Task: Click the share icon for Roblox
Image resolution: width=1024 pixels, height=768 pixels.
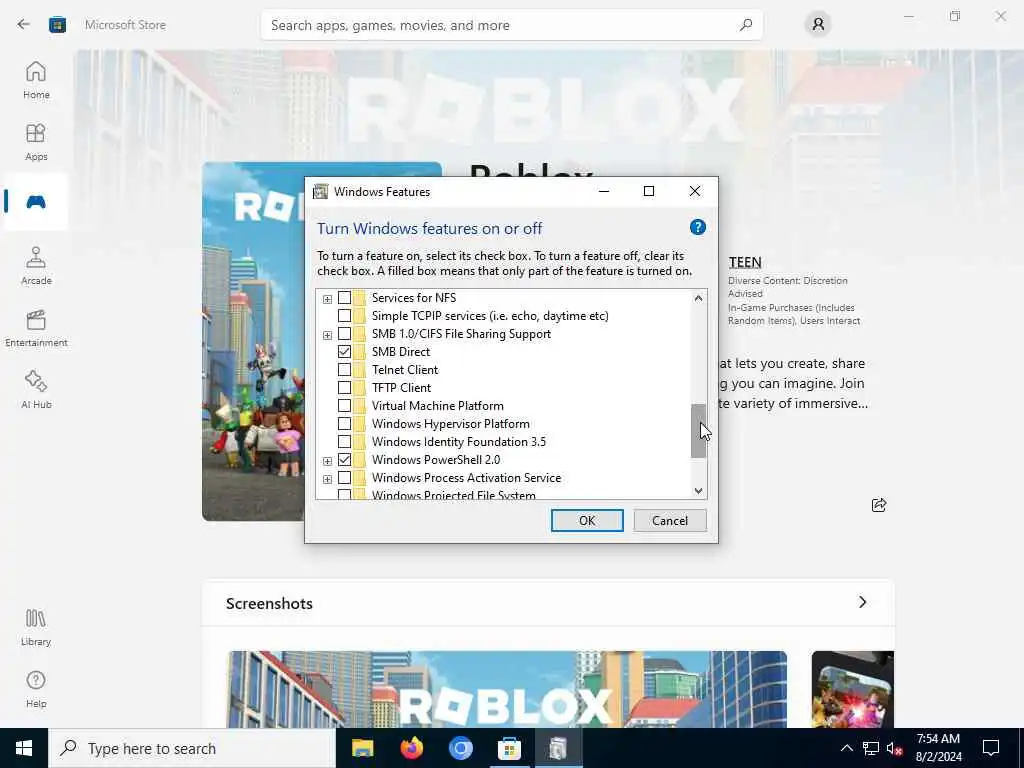Action: [879, 505]
